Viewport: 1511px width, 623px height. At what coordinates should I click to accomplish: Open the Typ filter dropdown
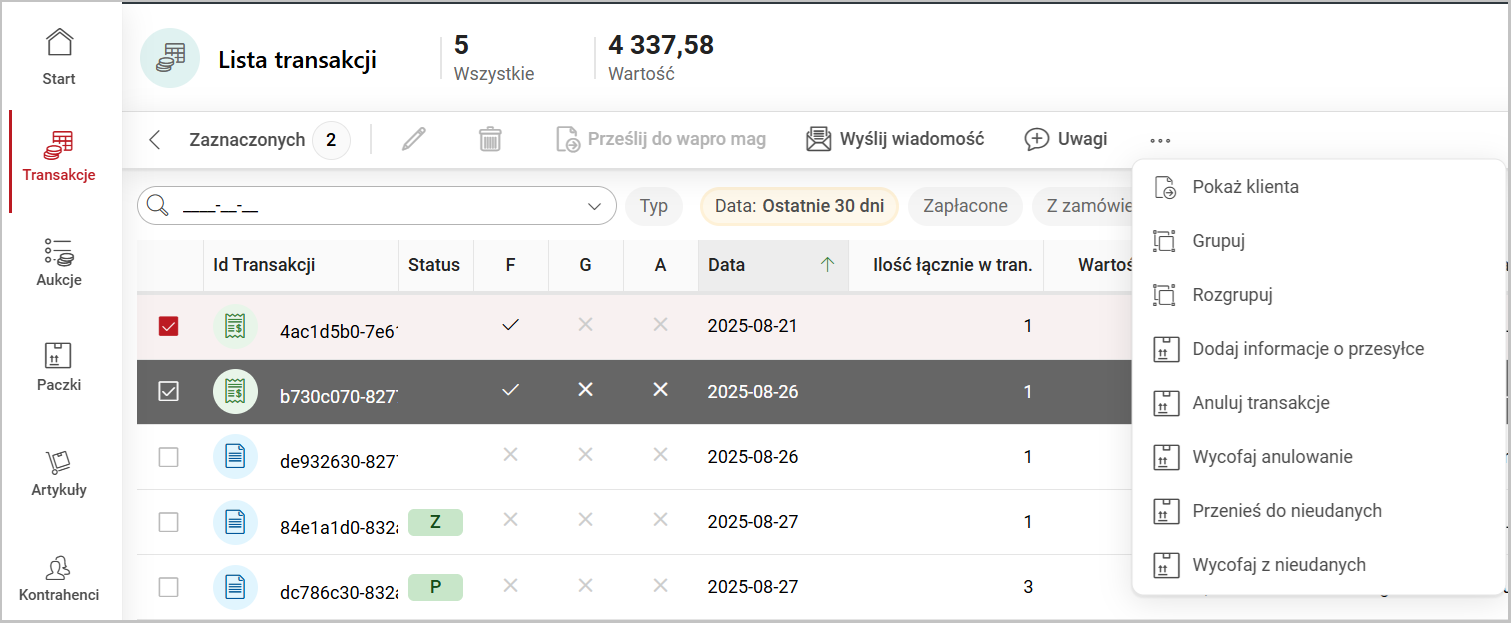(x=653, y=206)
